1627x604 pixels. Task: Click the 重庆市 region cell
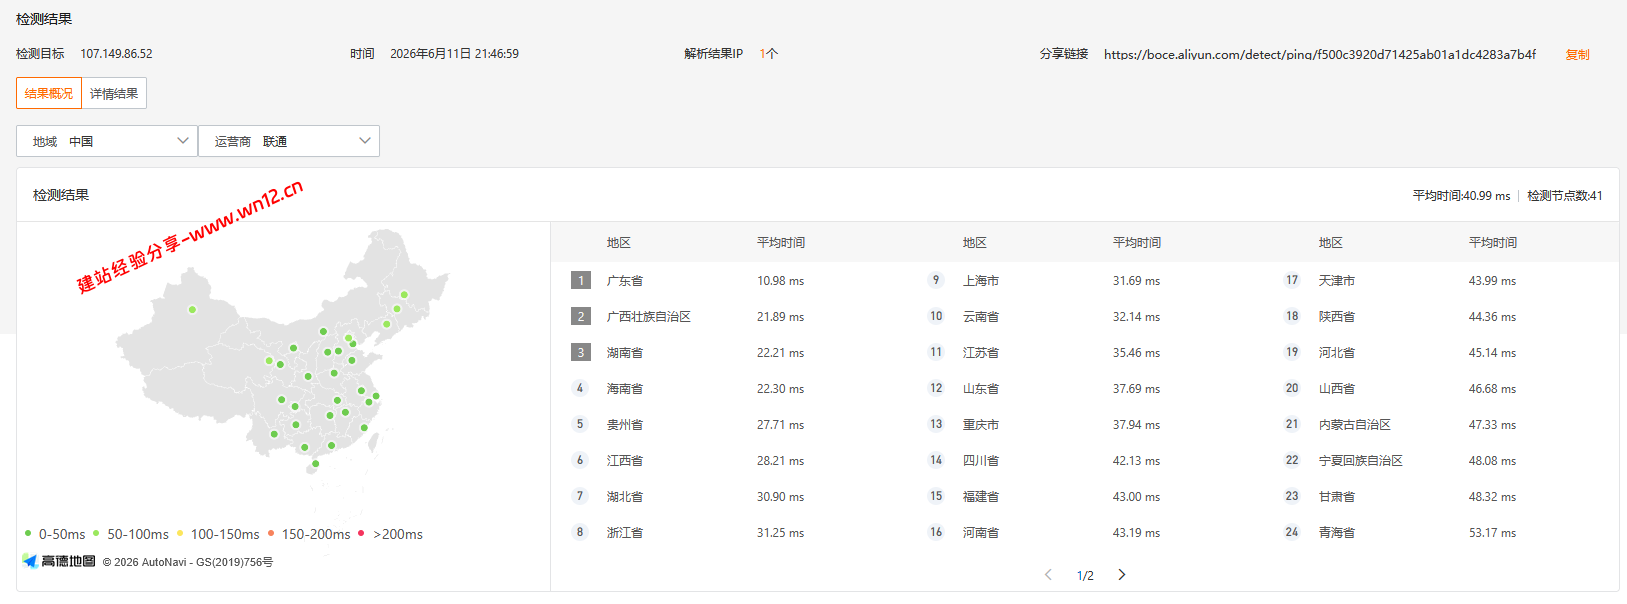tap(981, 425)
